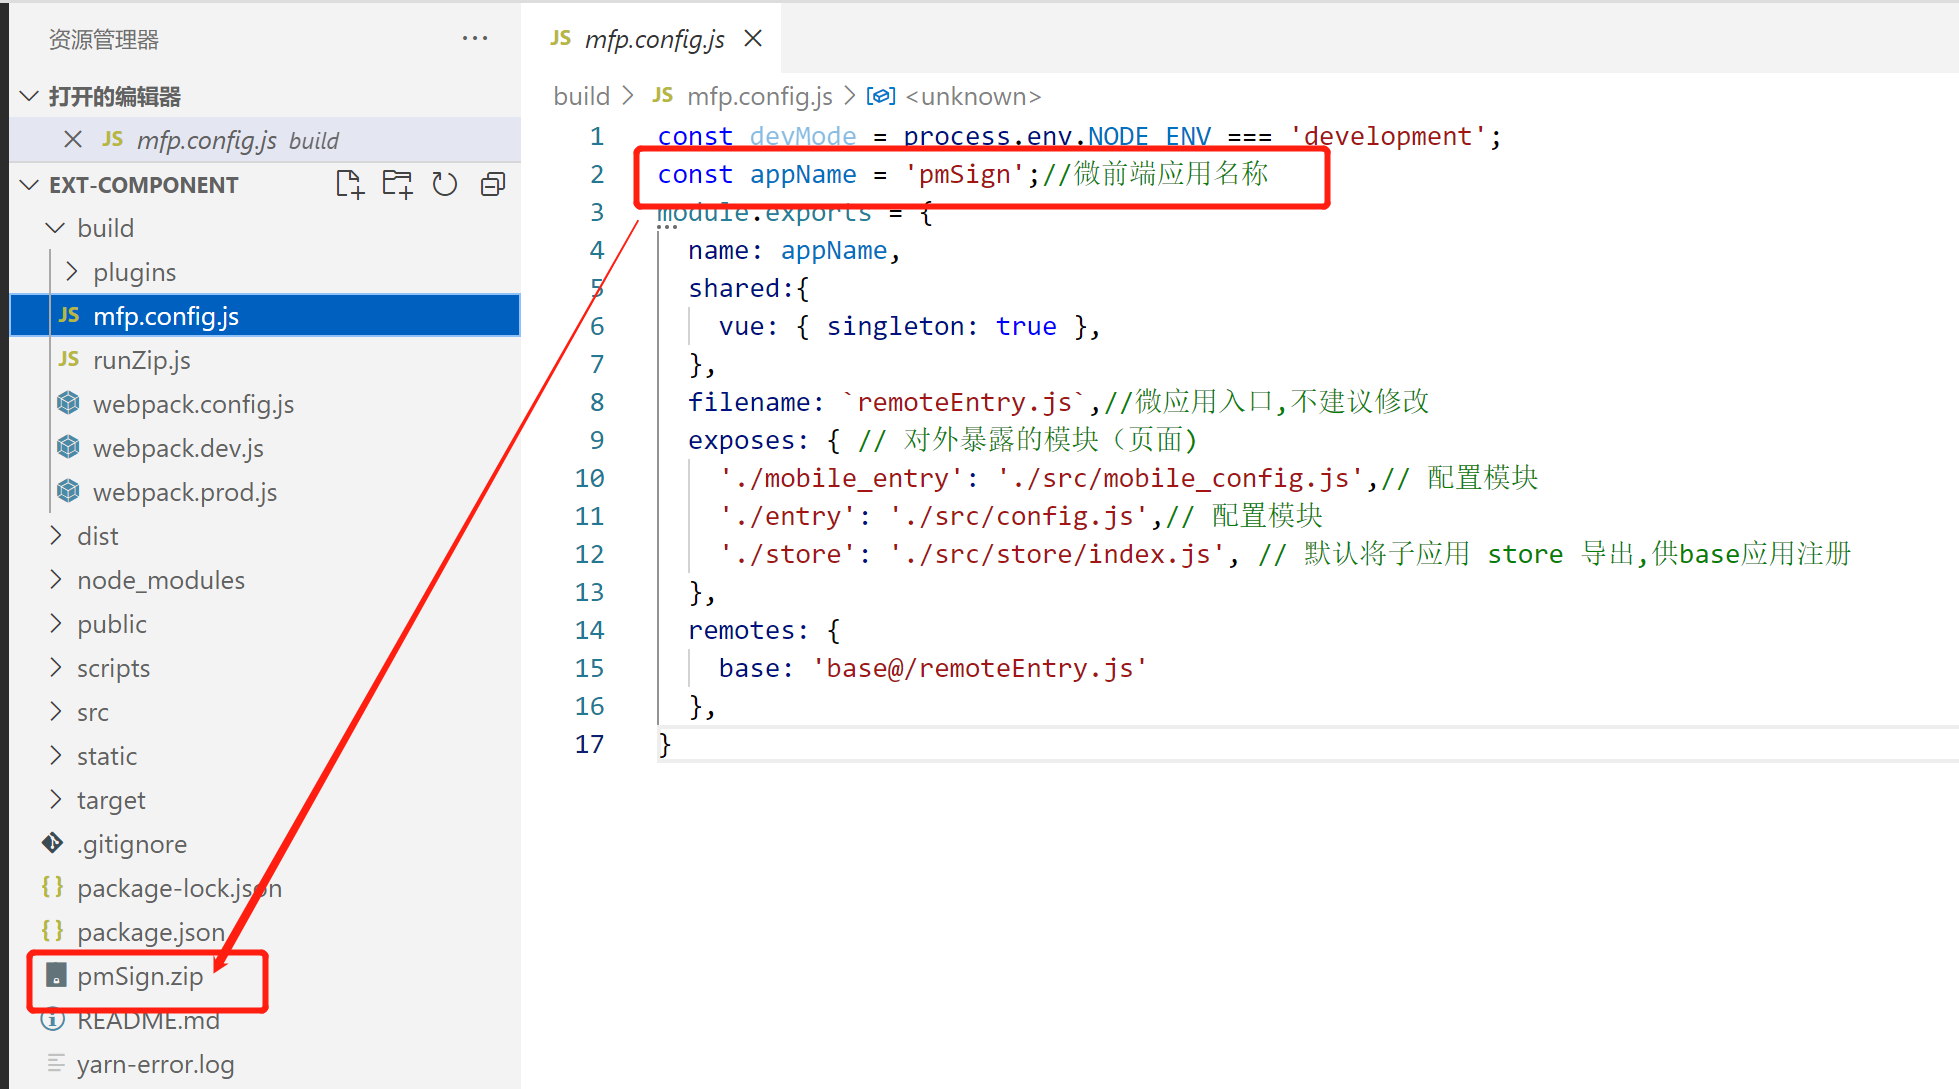Open package.json file
Image resolution: width=1959 pixels, height=1089 pixels.
tap(150, 932)
